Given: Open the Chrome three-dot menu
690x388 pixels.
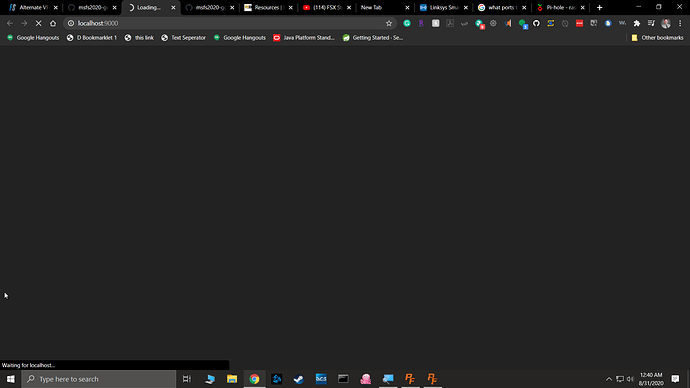Looking at the screenshot, I should (x=680, y=23).
